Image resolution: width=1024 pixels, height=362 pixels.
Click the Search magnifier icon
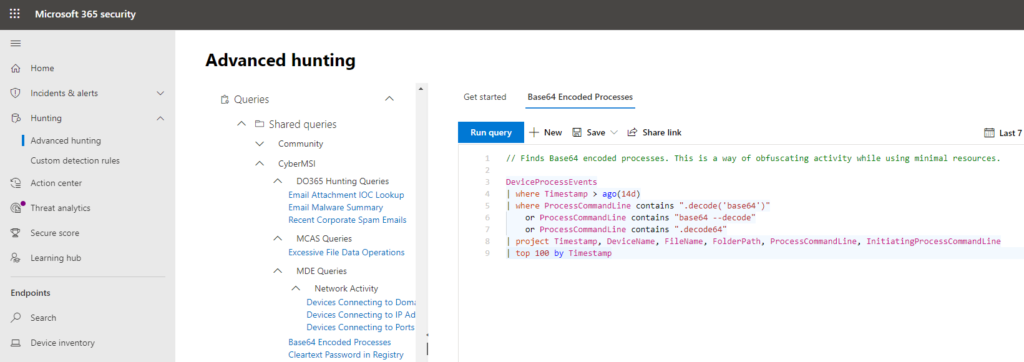(x=16, y=318)
